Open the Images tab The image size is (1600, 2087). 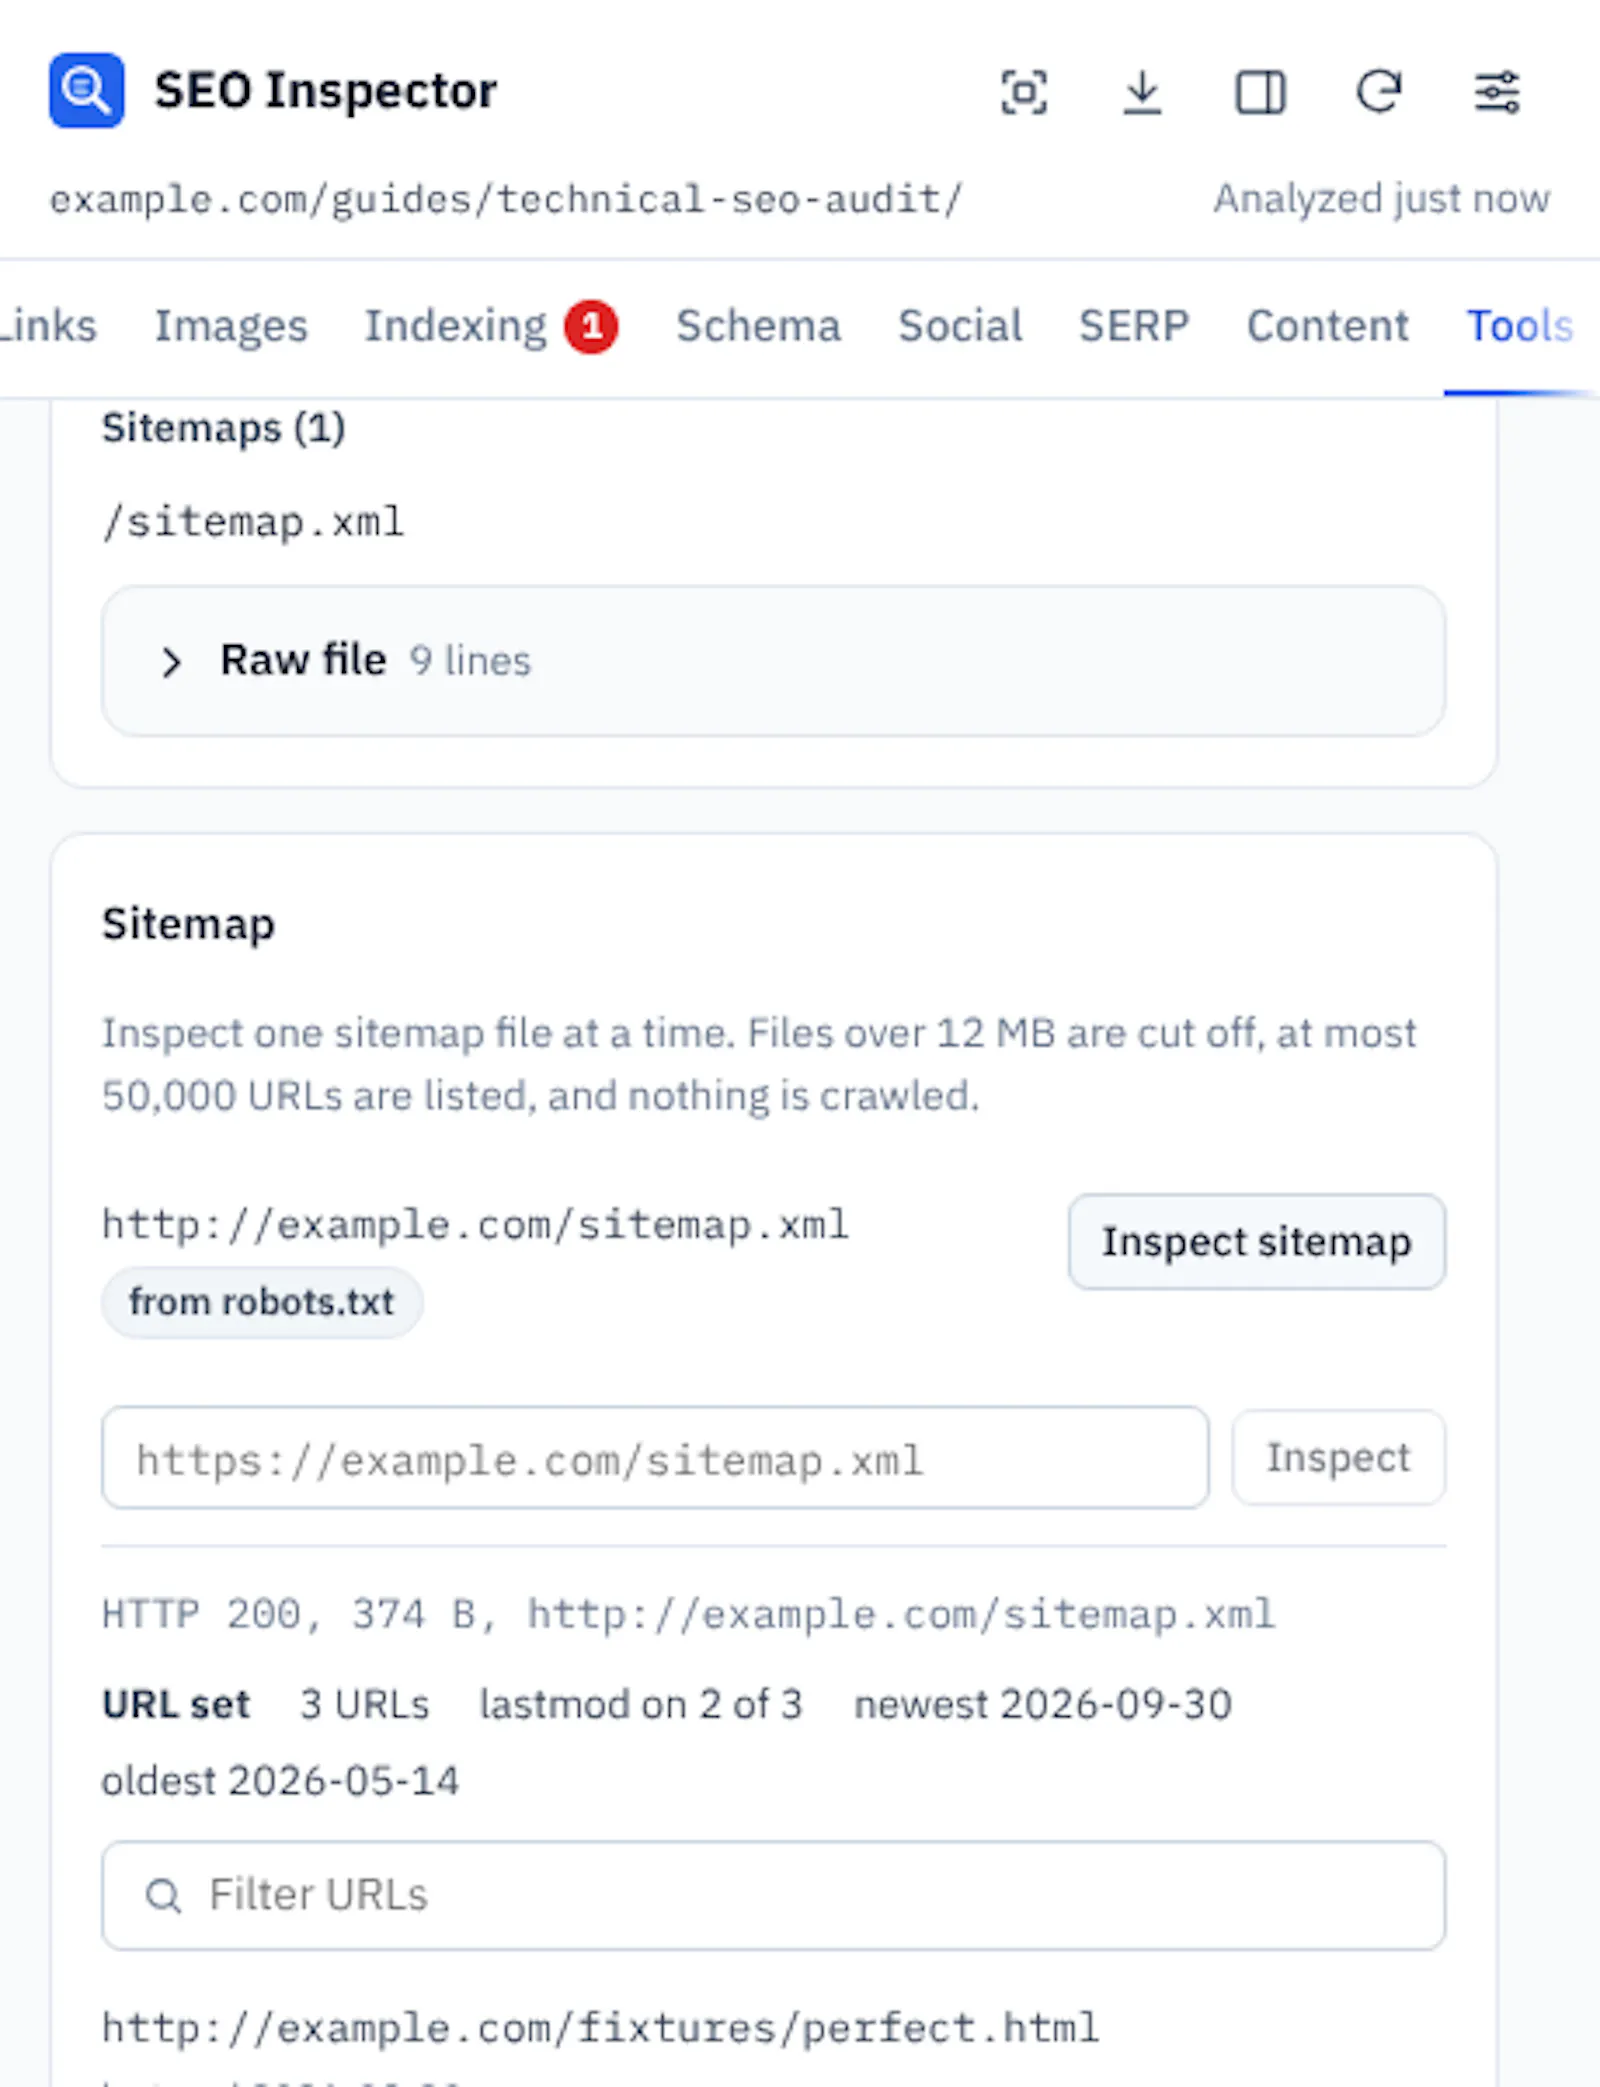click(231, 326)
